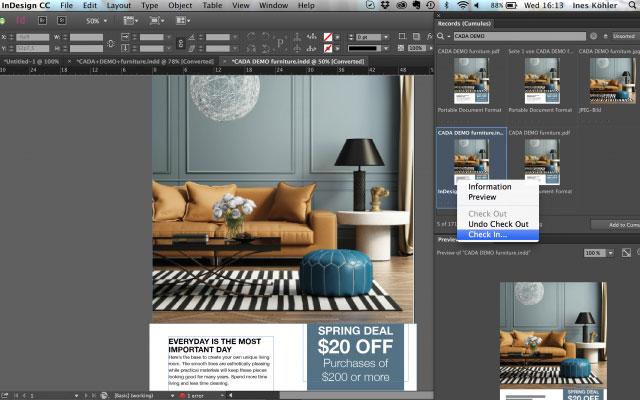Image resolution: width=640 pixels, height=400 pixels.
Task: Click the Bridge icon in application bar
Action: (x=41, y=20)
